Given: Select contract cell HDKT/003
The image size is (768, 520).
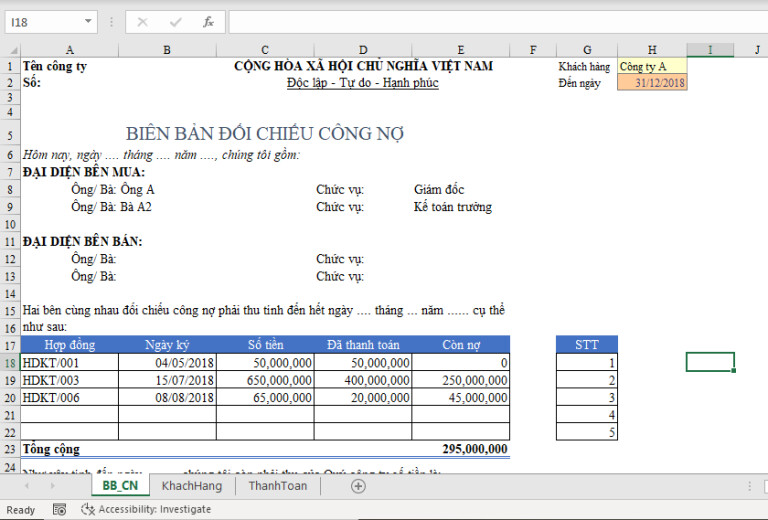Looking at the screenshot, I should (x=70, y=380).
